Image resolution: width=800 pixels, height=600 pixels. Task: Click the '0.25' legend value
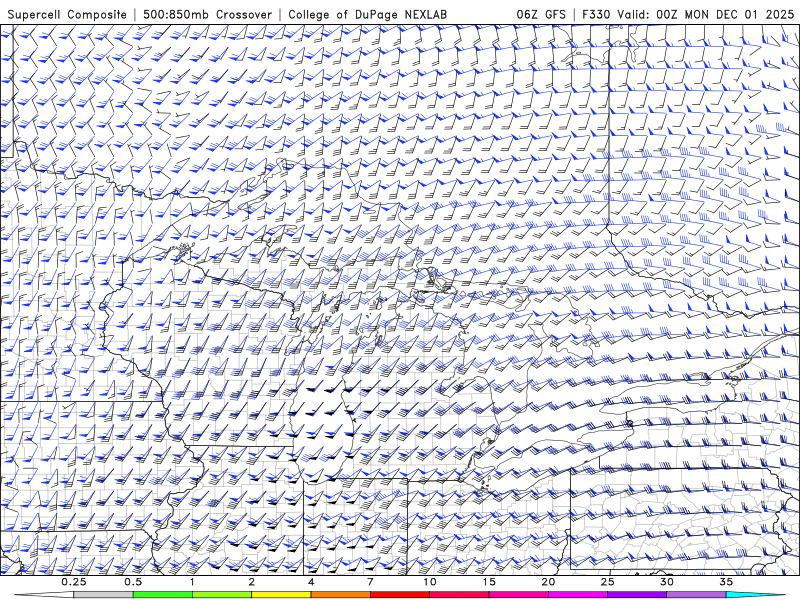(74, 582)
